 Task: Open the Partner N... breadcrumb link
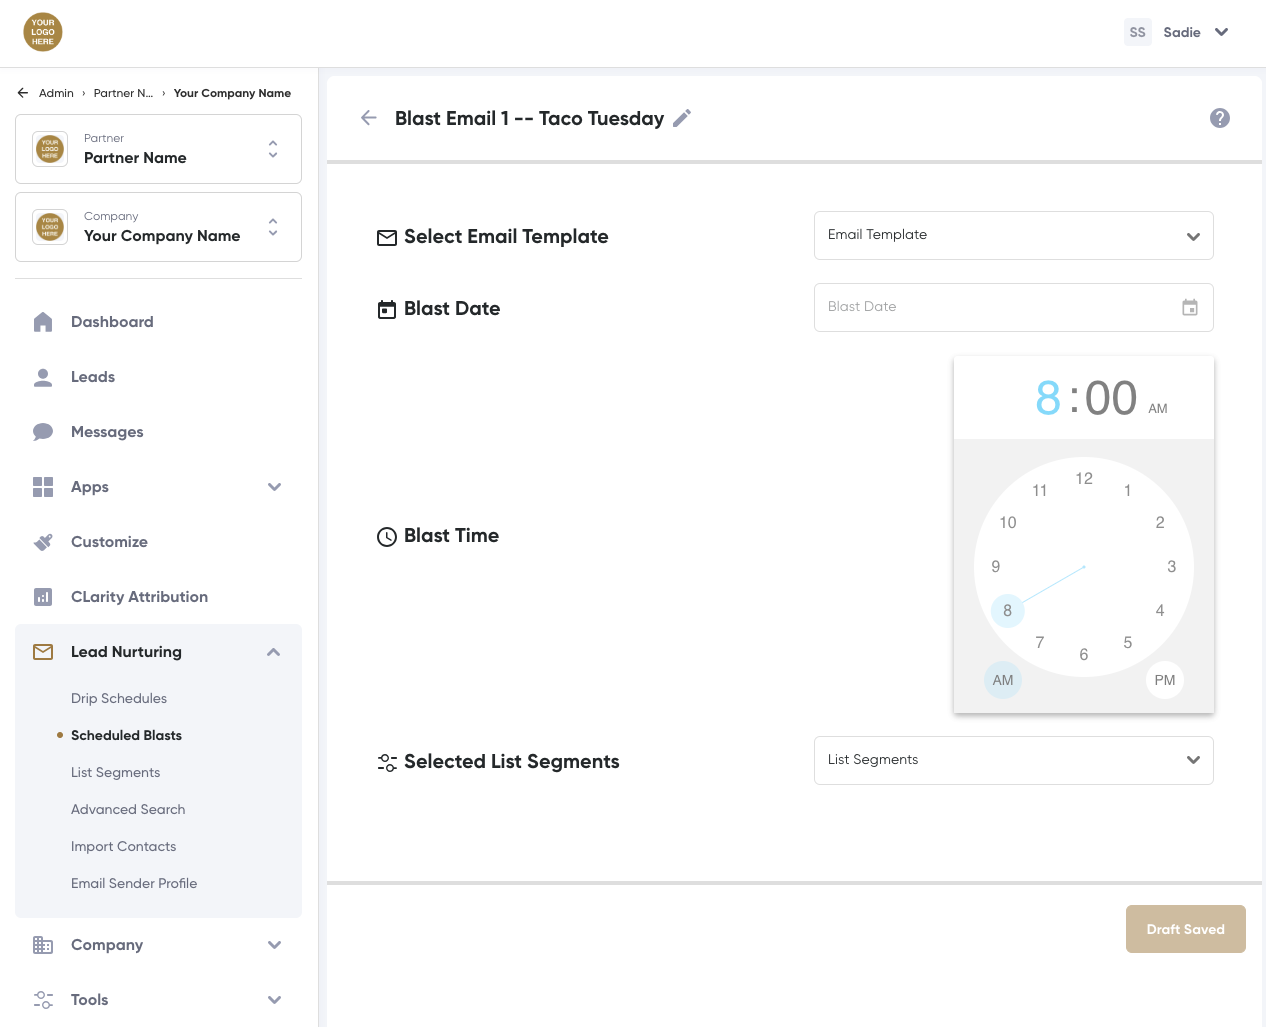coord(123,93)
